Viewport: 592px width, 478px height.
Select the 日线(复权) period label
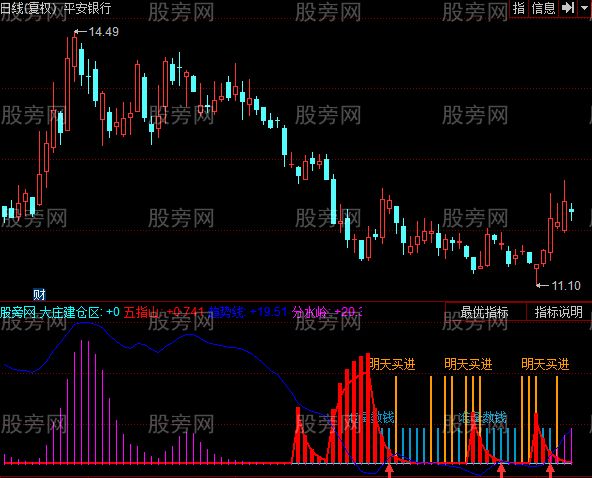28,8
